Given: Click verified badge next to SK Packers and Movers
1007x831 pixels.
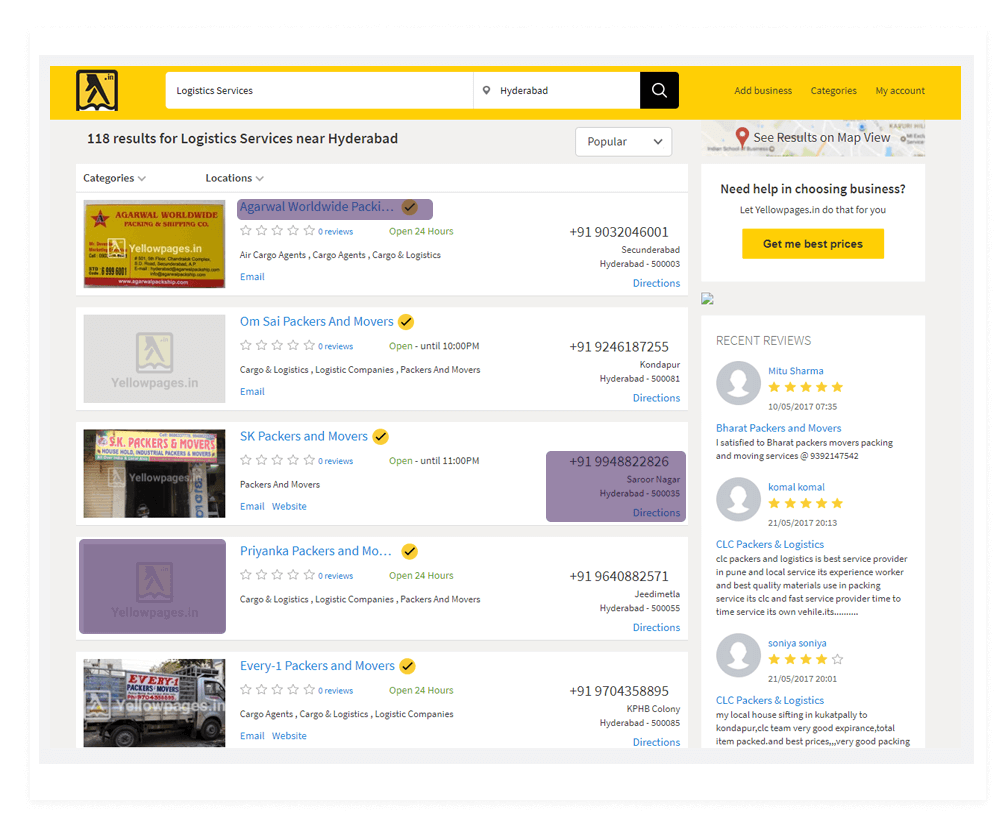Looking at the screenshot, I should point(381,437).
